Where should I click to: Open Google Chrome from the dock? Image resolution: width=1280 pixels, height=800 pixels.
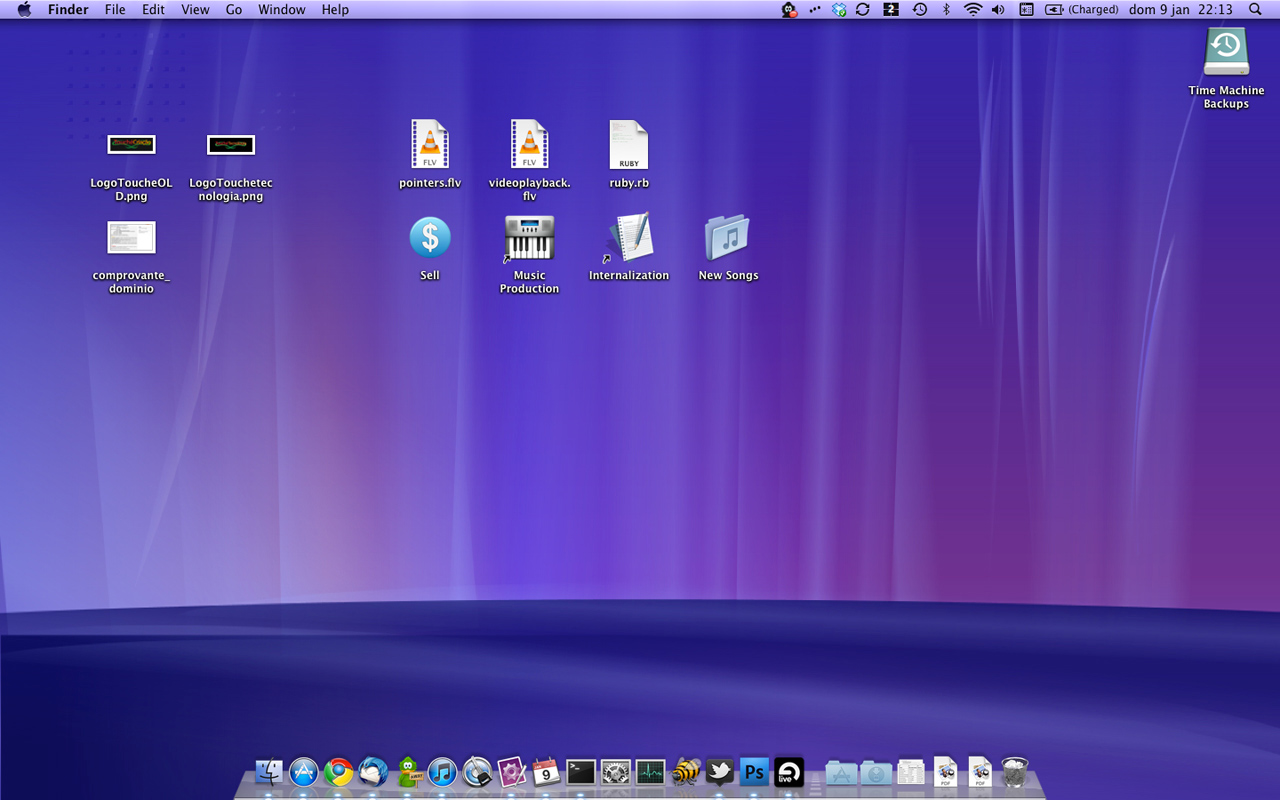tap(338, 772)
